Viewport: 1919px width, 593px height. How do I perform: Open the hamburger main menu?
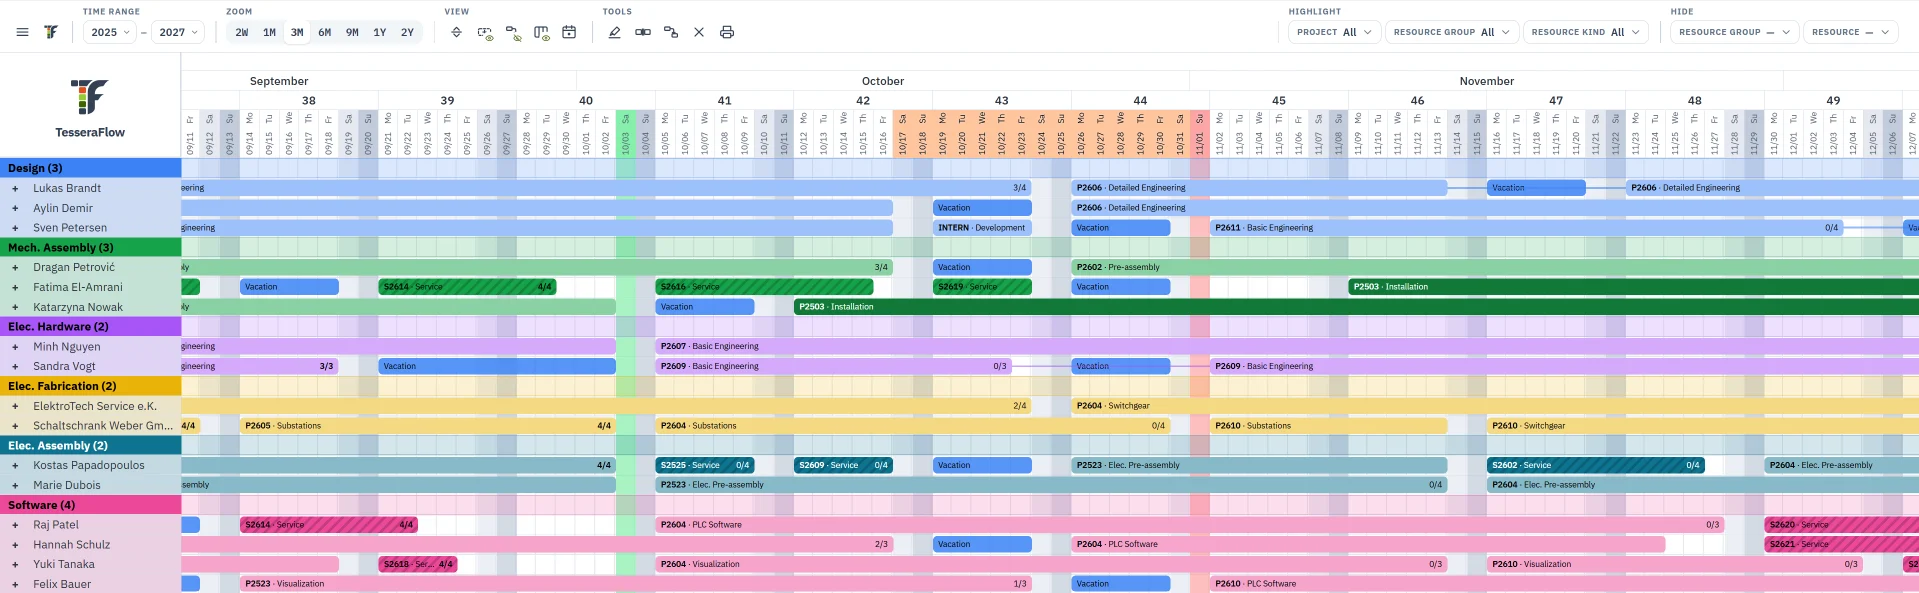click(x=22, y=32)
